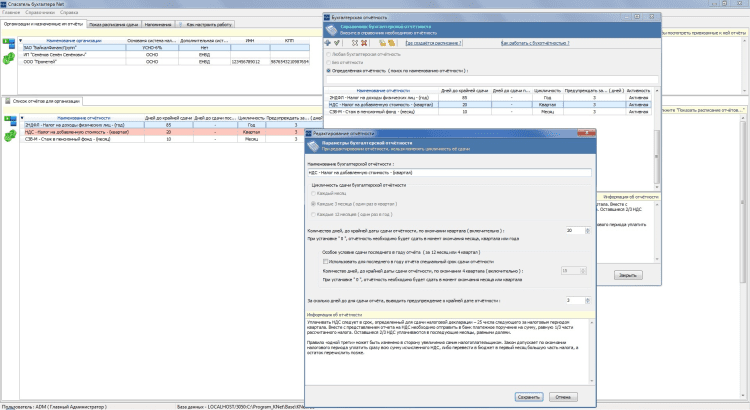Image resolution: width=750 pixels, height=410 pixels.
Task: Open the 'Справочники' menu
Action: coord(40,12)
